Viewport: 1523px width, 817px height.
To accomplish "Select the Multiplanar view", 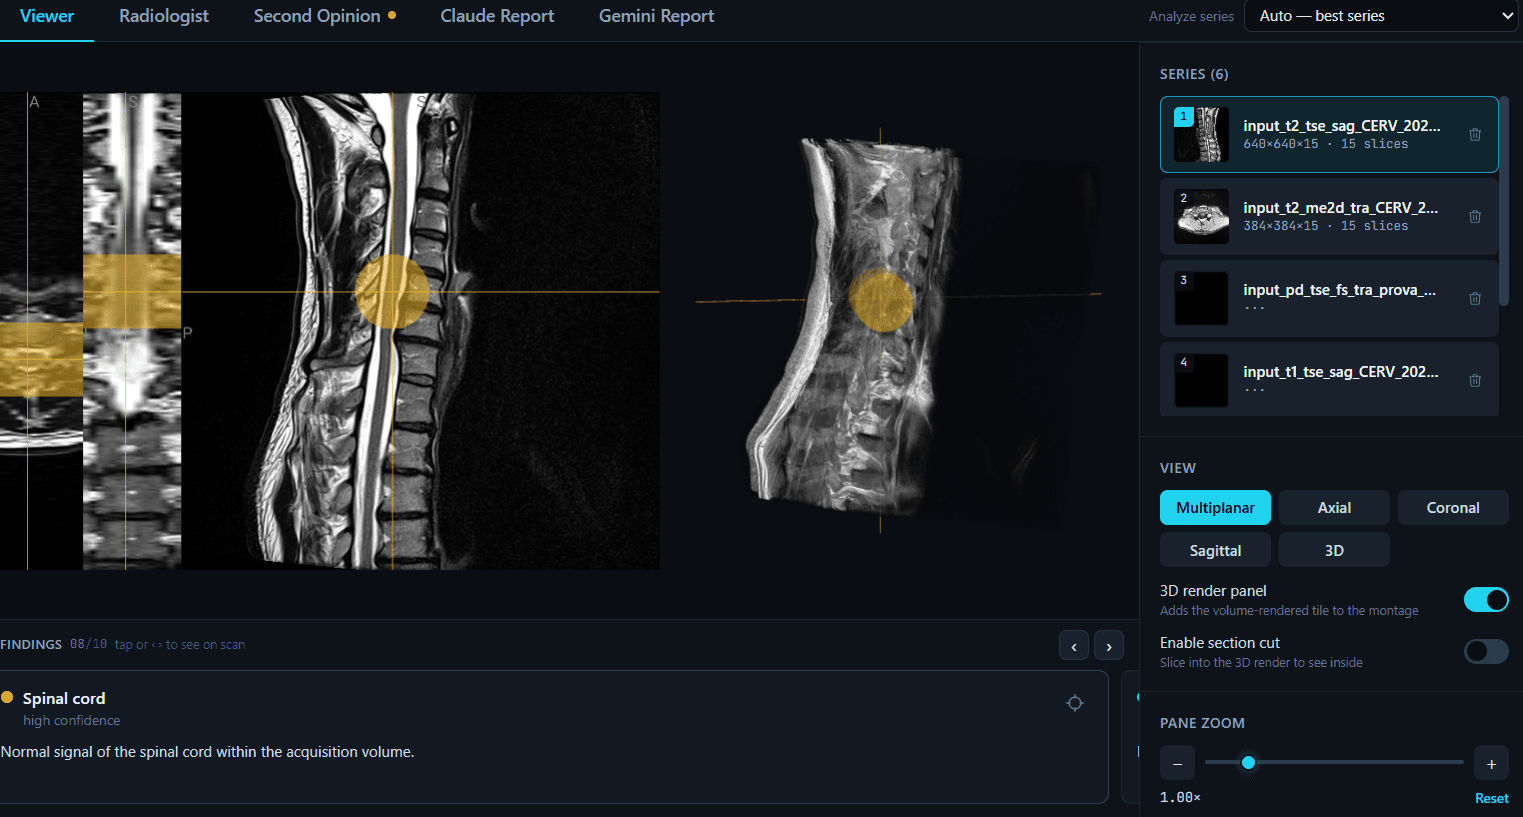I will pyautogui.click(x=1215, y=508).
